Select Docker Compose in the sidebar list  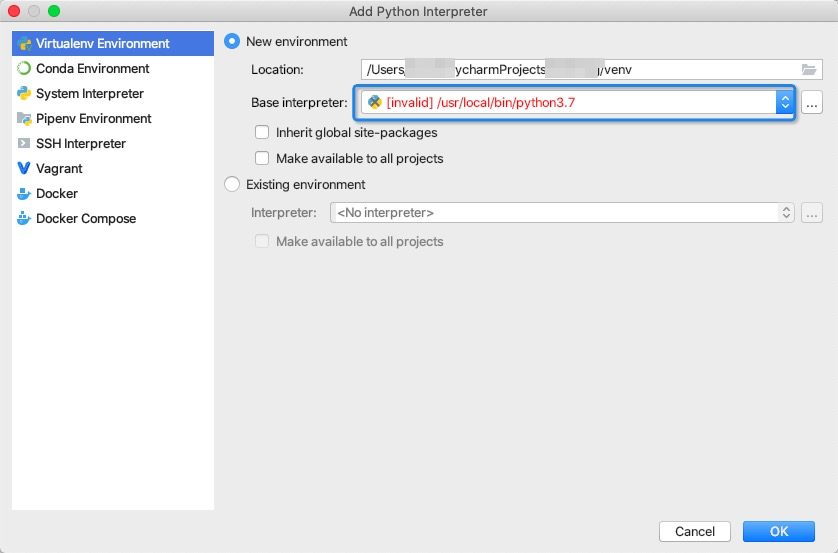click(85, 219)
